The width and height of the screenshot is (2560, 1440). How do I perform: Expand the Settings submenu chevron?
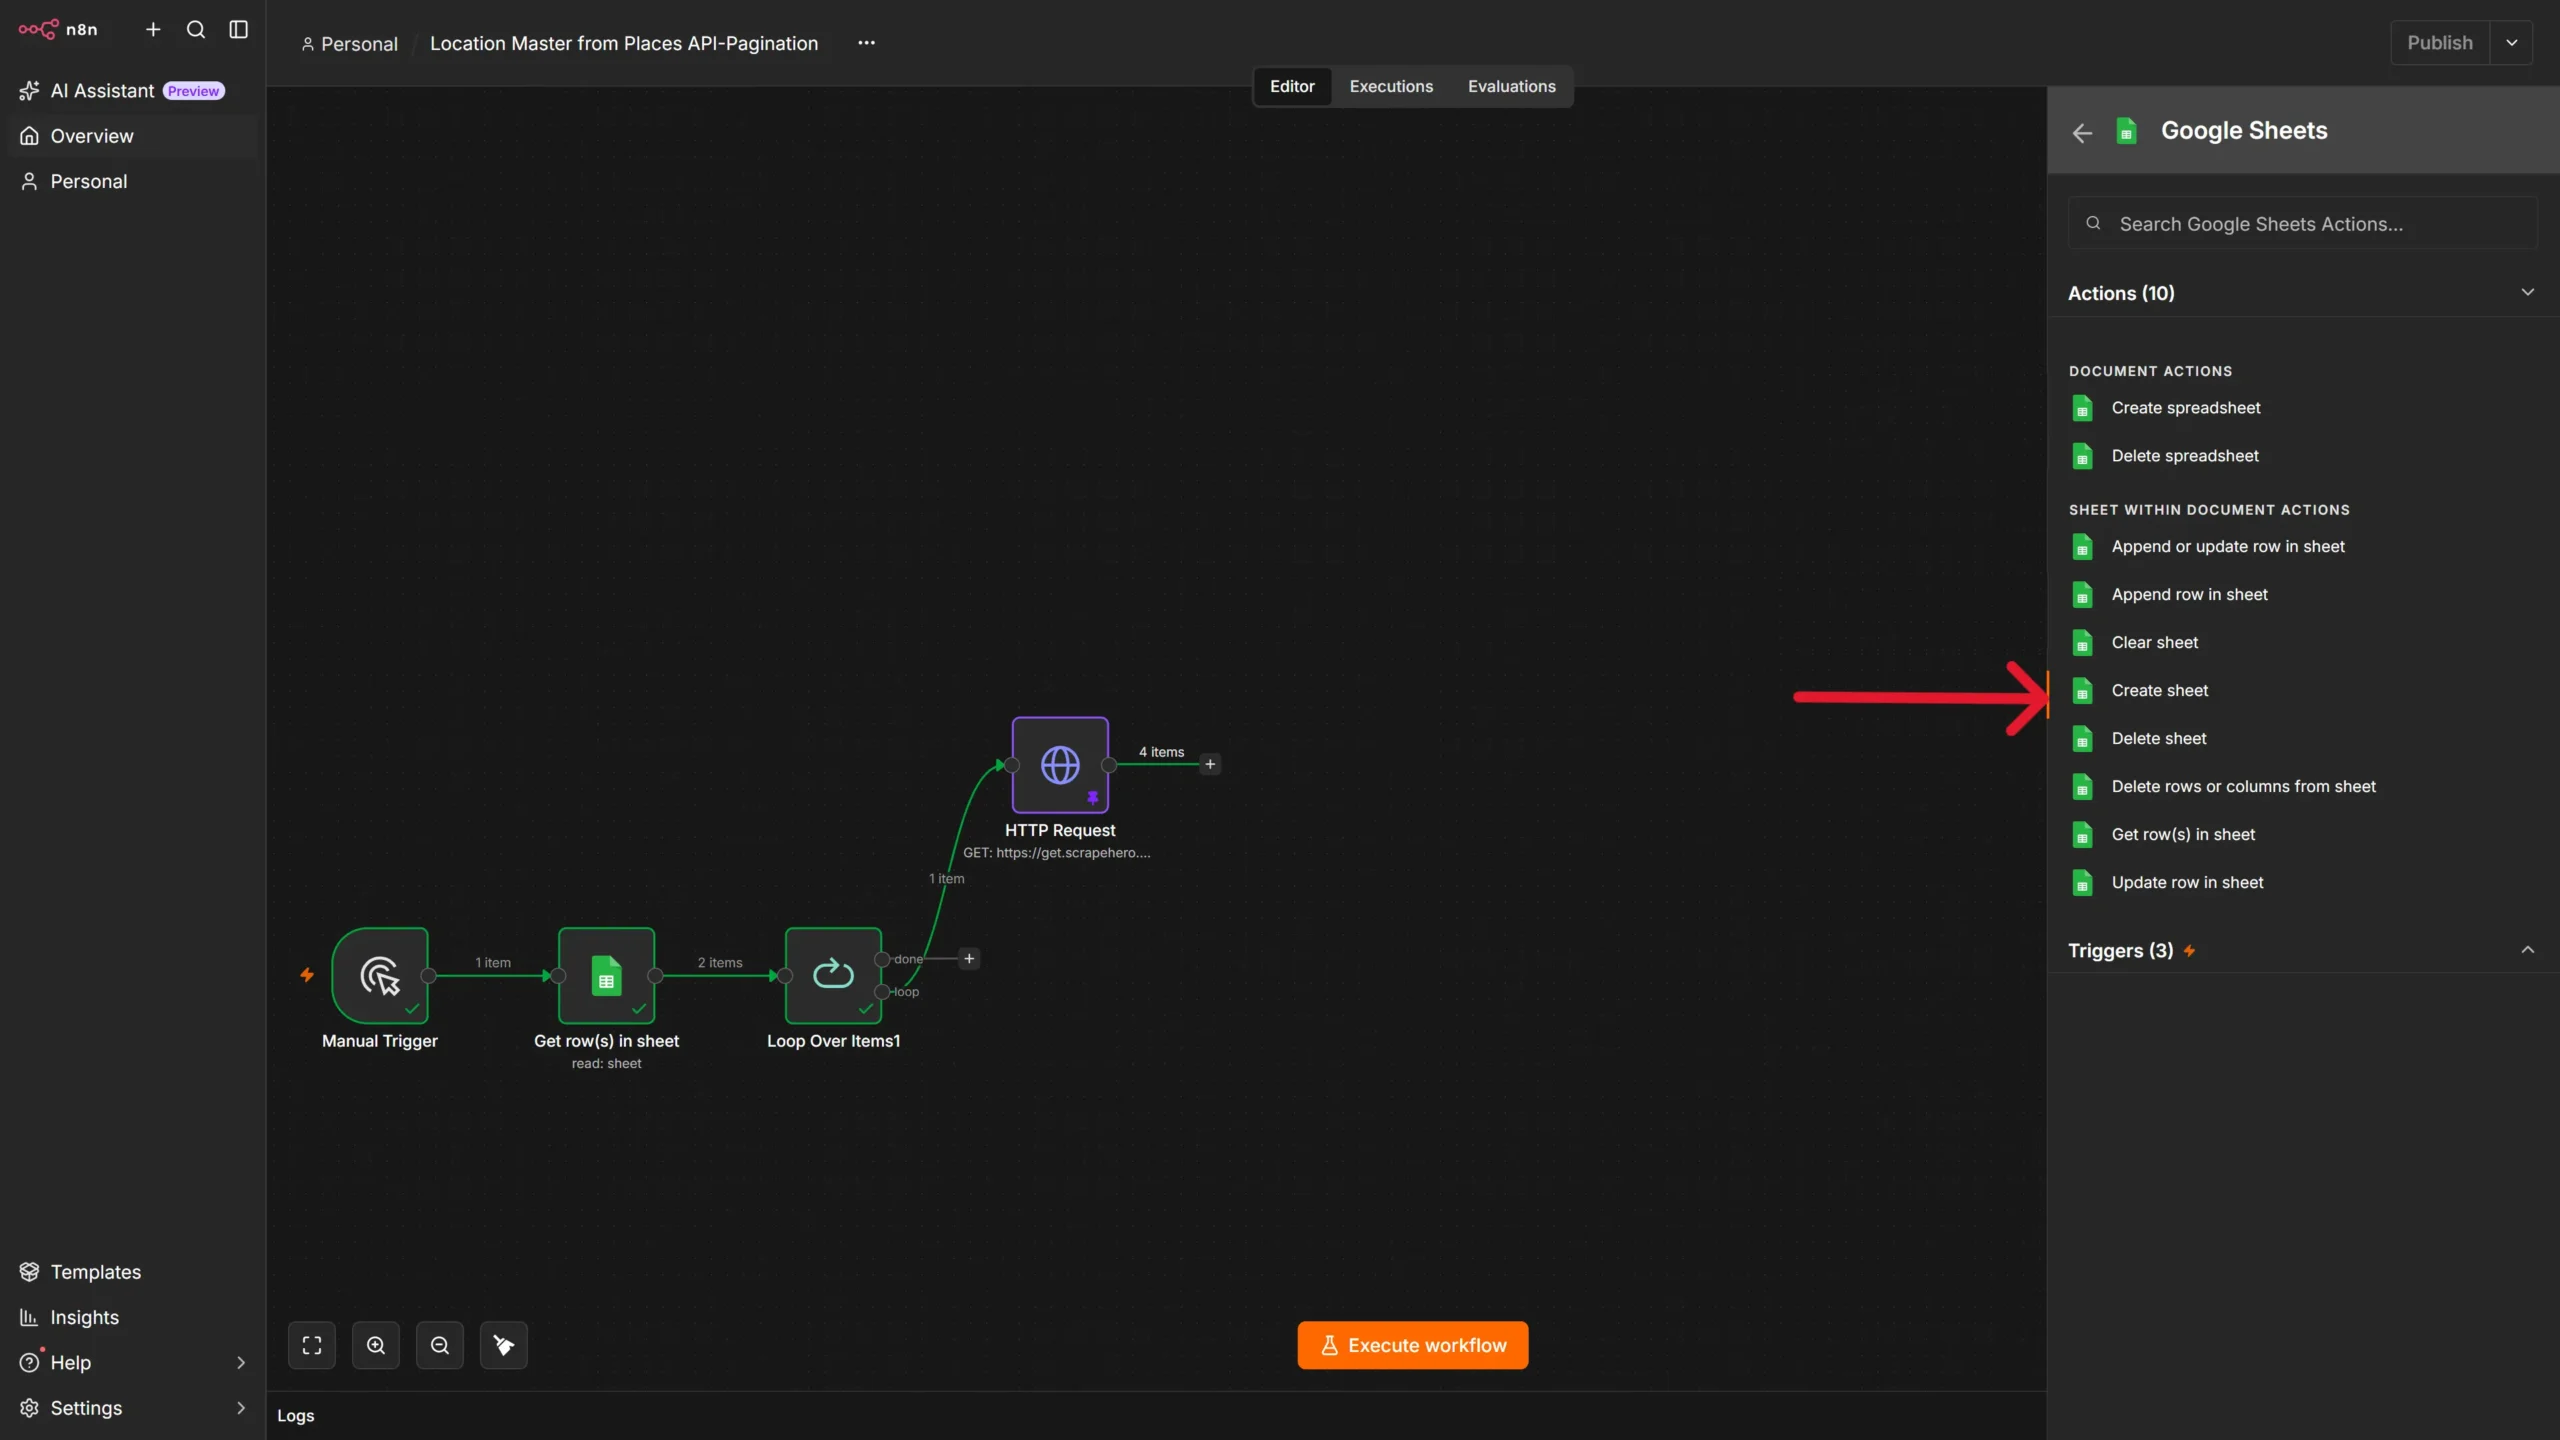click(x=241, y=1407)
